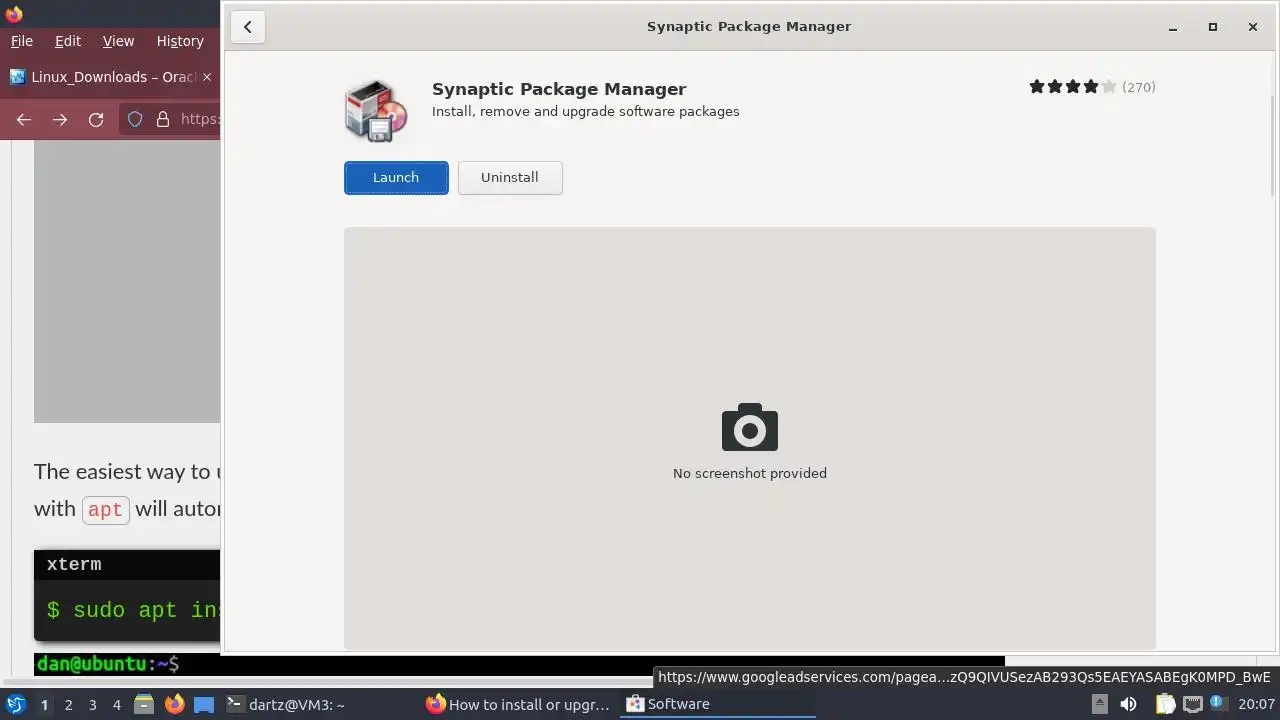Switch to workspace 4 in the pager
This screenshot has height=720, width=1280.
coord(116,705)
